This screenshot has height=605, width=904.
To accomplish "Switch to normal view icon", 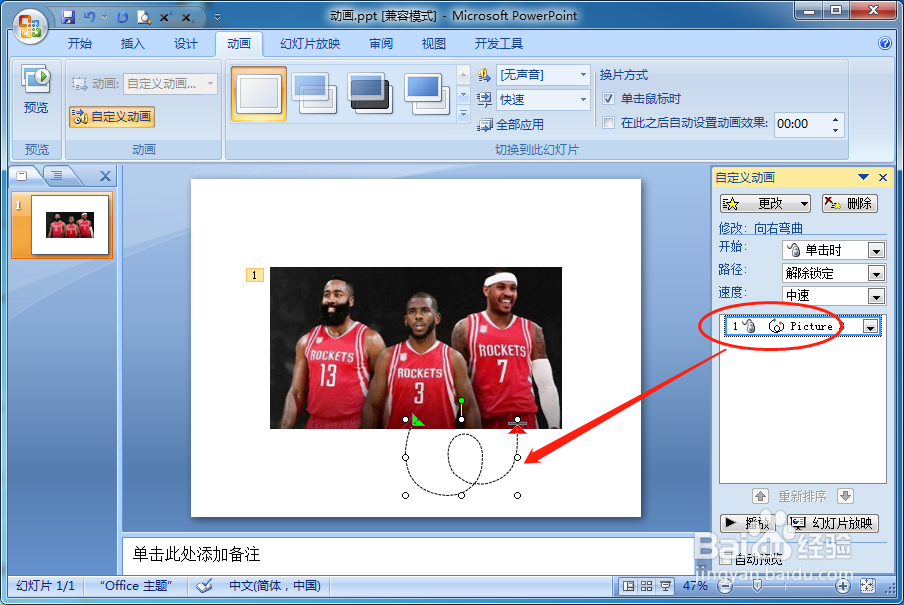I will click(x=628, y=586).
